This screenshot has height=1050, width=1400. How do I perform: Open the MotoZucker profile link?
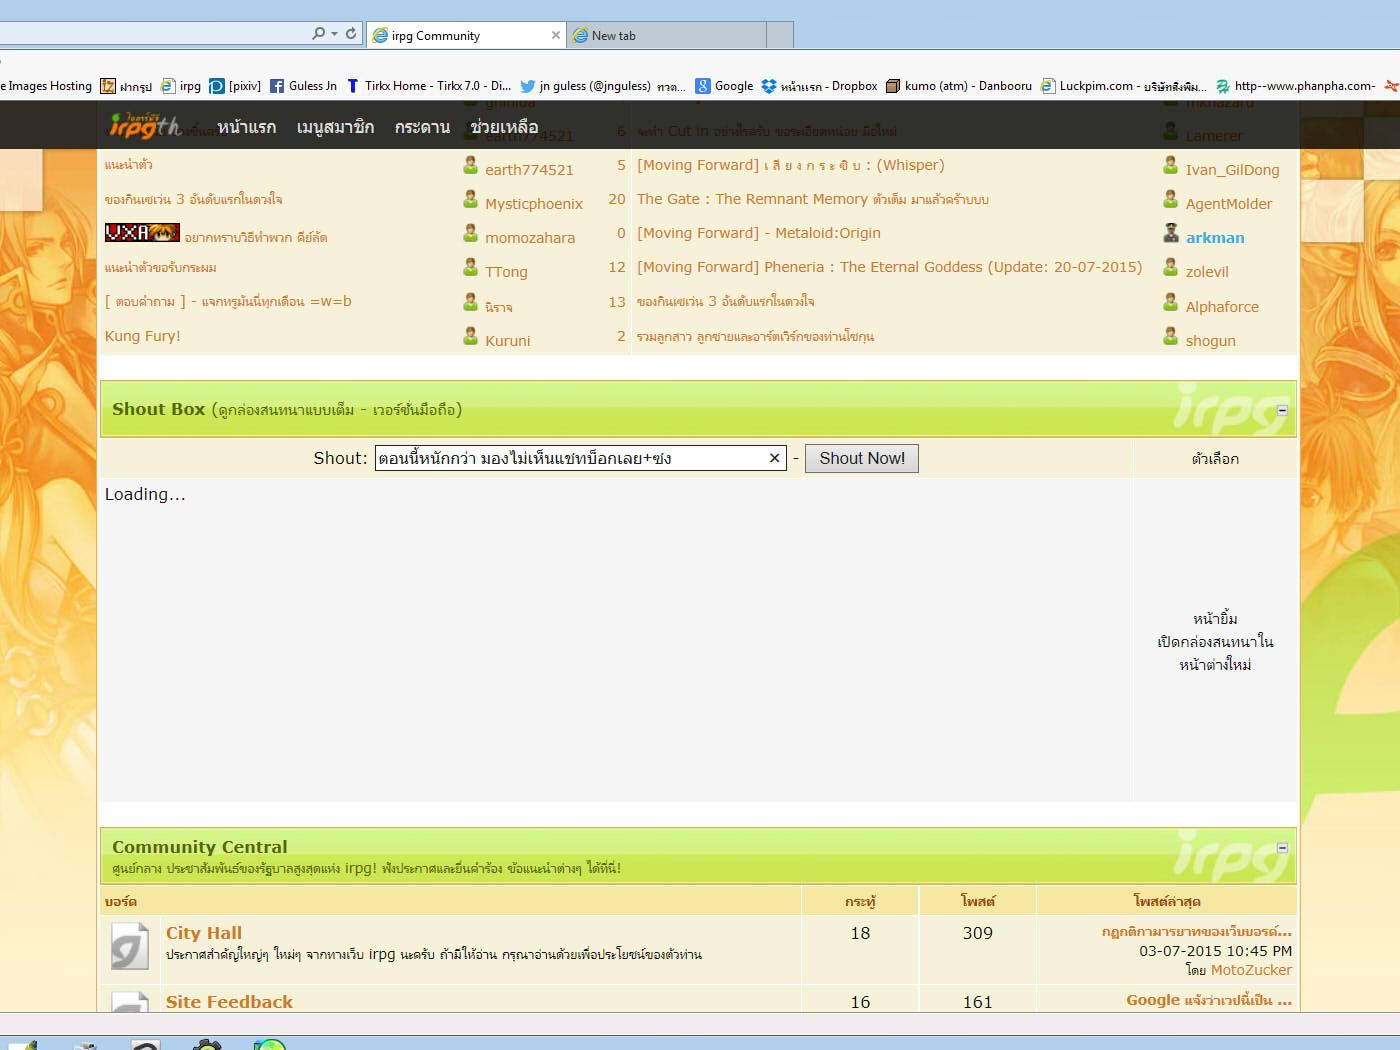[1251, 970]
